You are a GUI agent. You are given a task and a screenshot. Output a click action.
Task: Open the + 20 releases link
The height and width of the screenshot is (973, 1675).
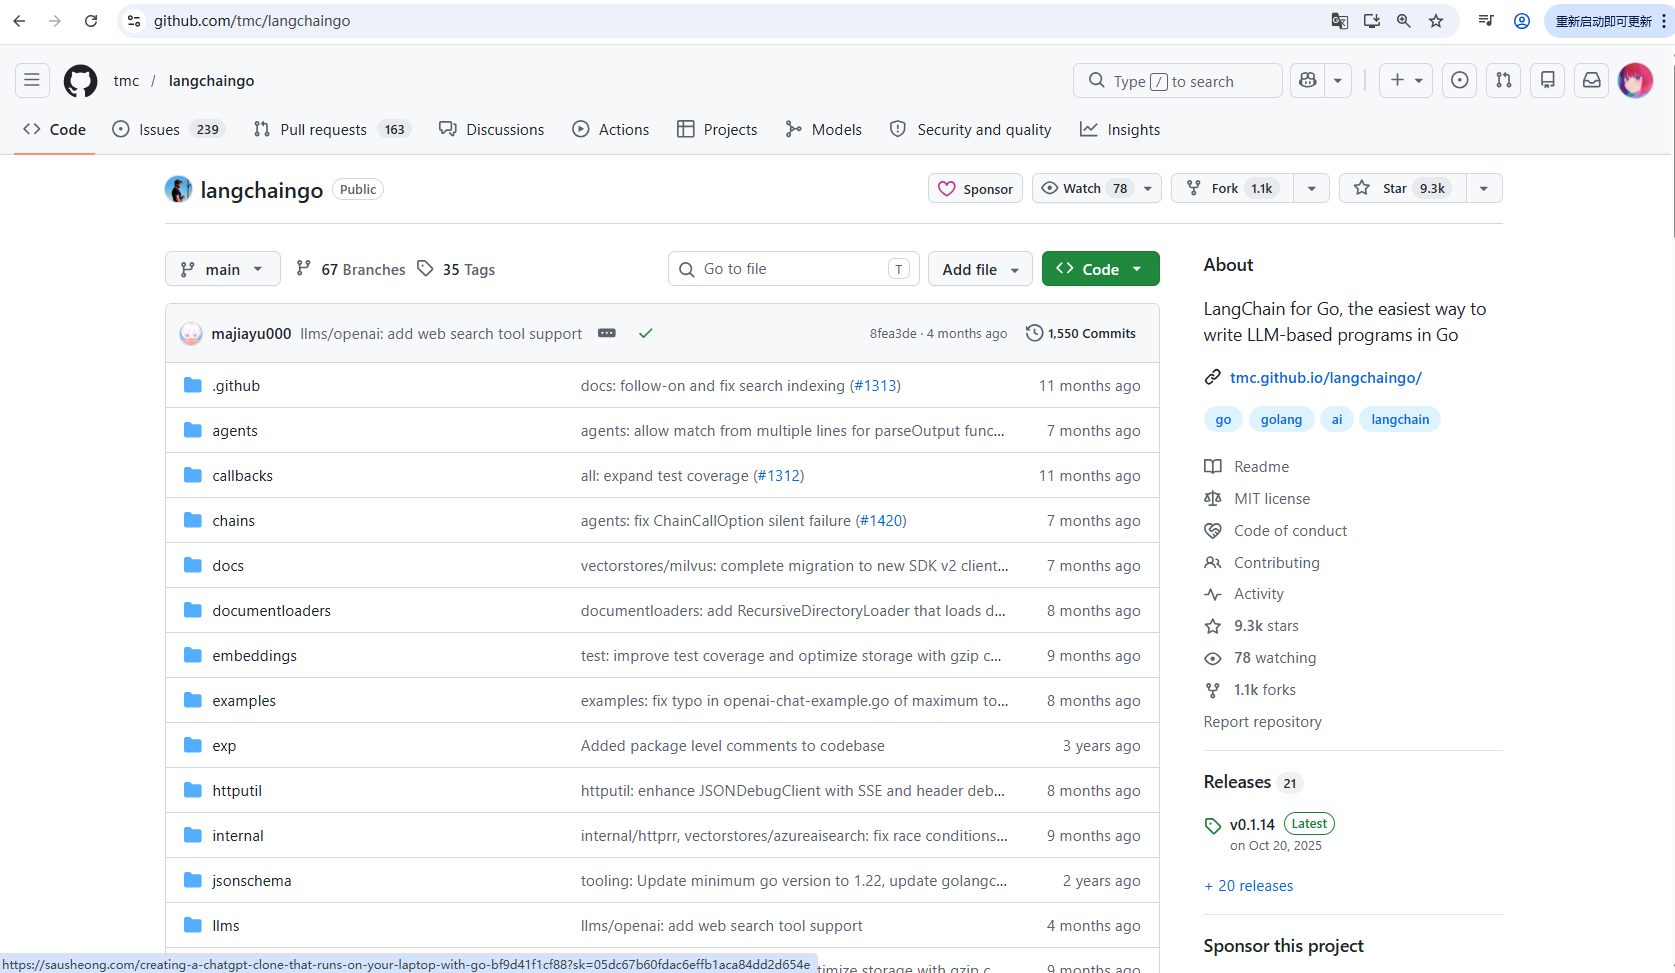1248,886
